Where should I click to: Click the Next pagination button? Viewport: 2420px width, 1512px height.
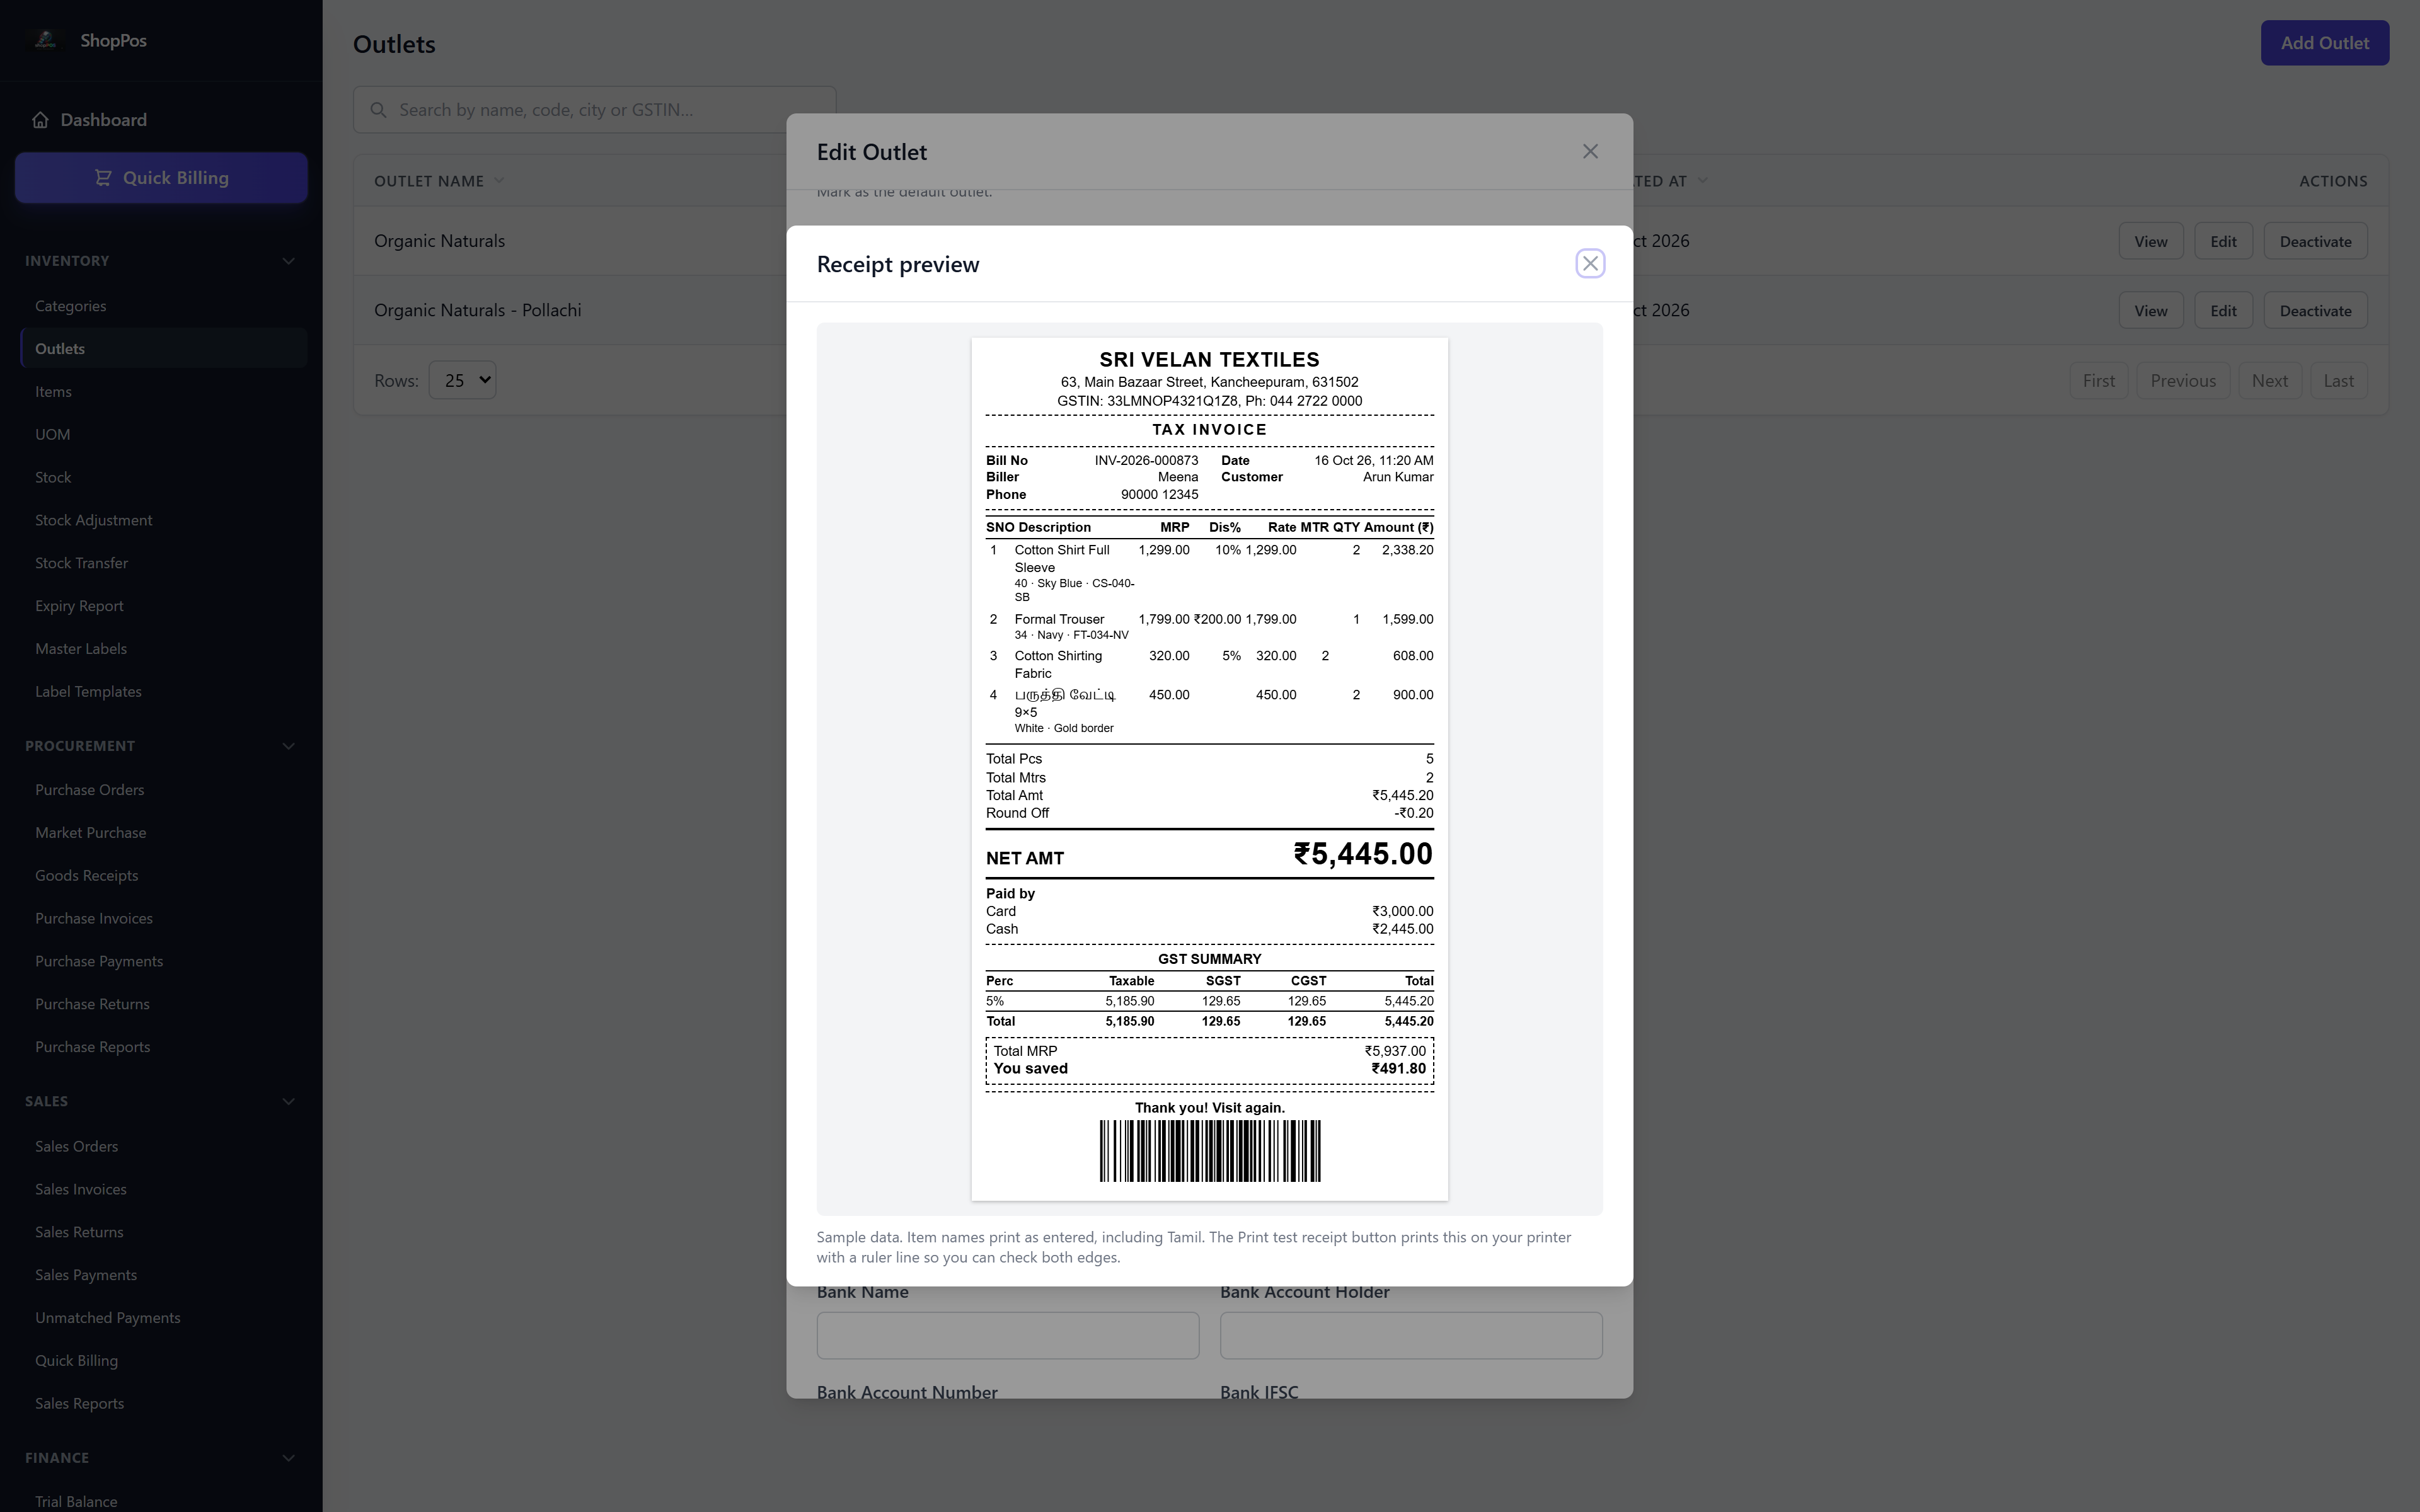[2269, 381]
